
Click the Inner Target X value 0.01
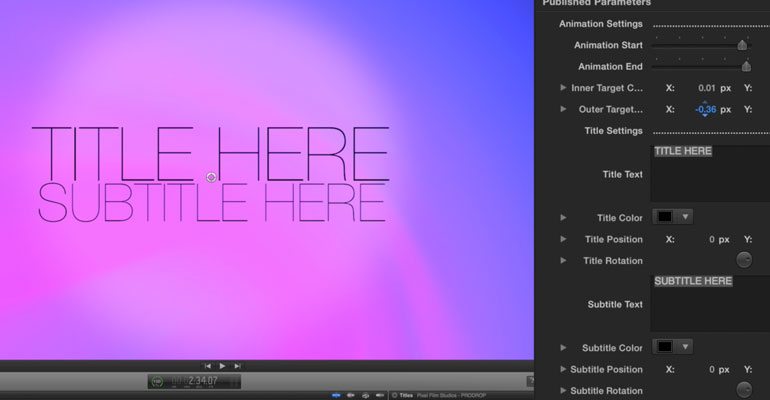pos(707,88)
